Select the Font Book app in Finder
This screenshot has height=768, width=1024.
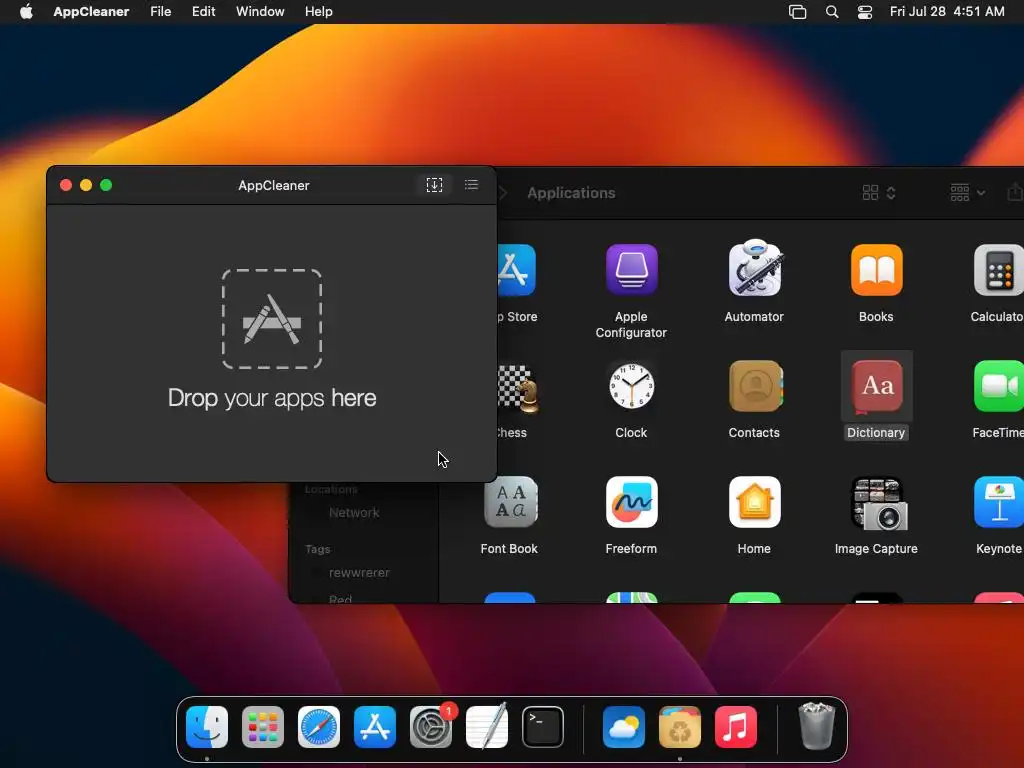click(x=510, y=502)
